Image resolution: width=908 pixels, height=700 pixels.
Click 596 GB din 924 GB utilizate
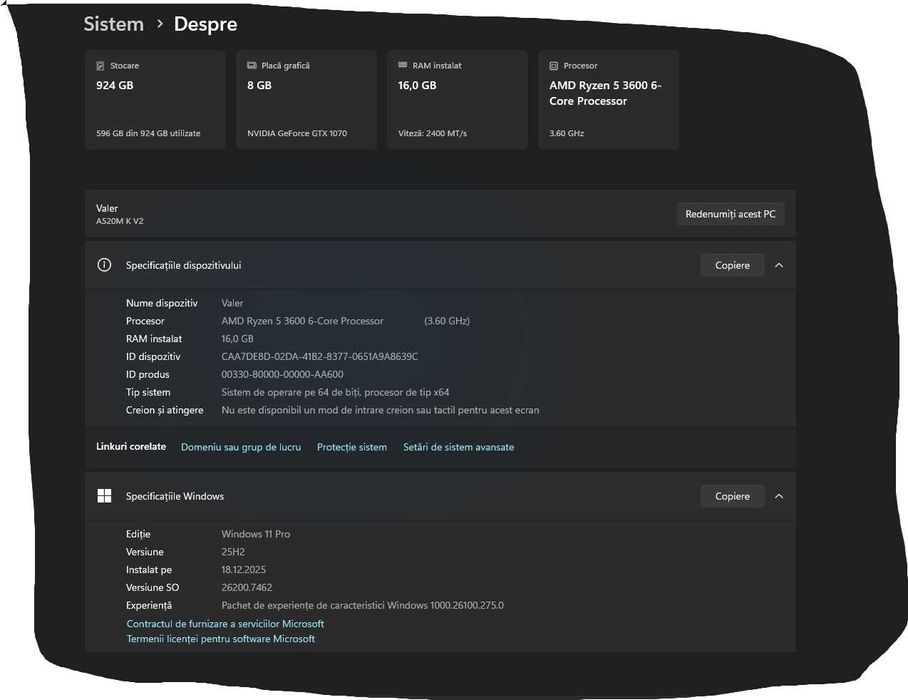[x=148, y=133]
